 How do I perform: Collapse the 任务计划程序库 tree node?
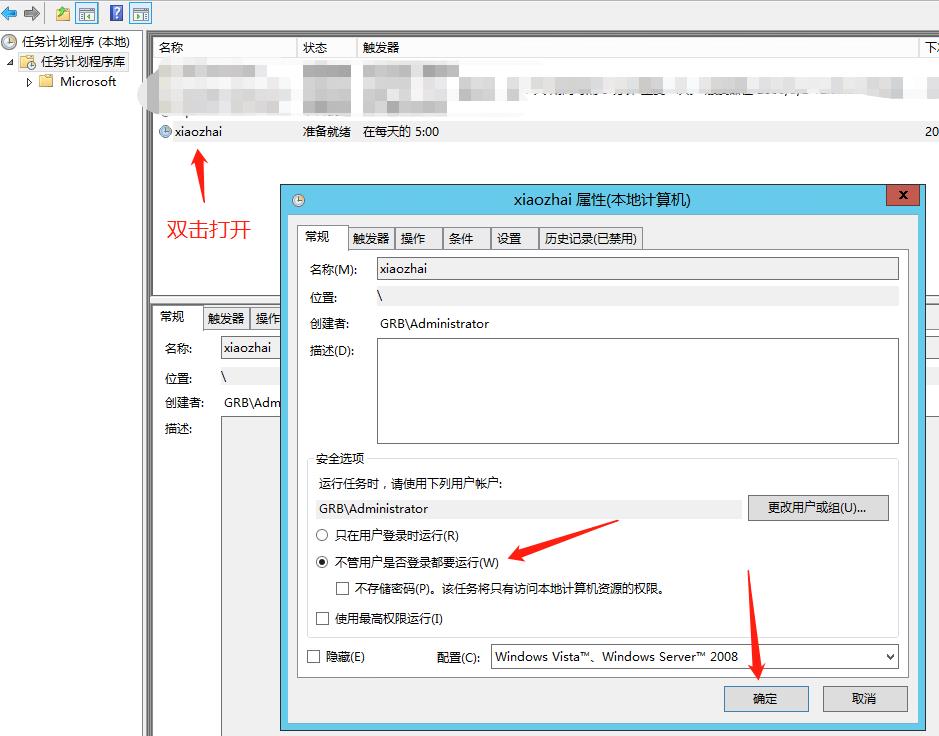[10, 62]
